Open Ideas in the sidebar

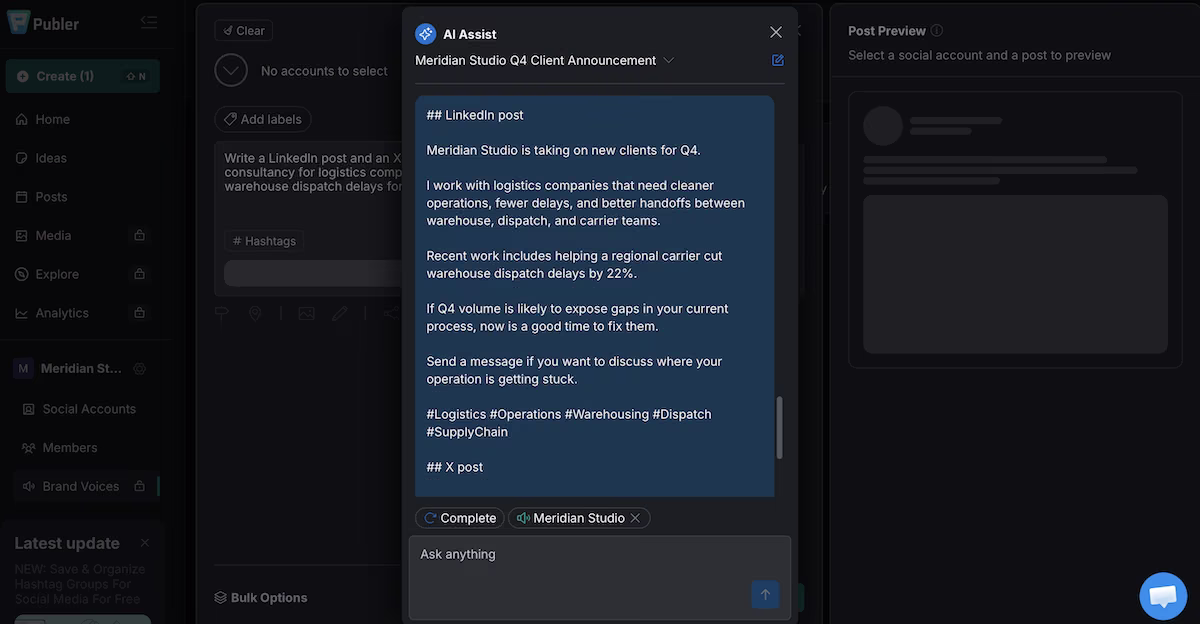pyautogui.click(x=51, y=158)
